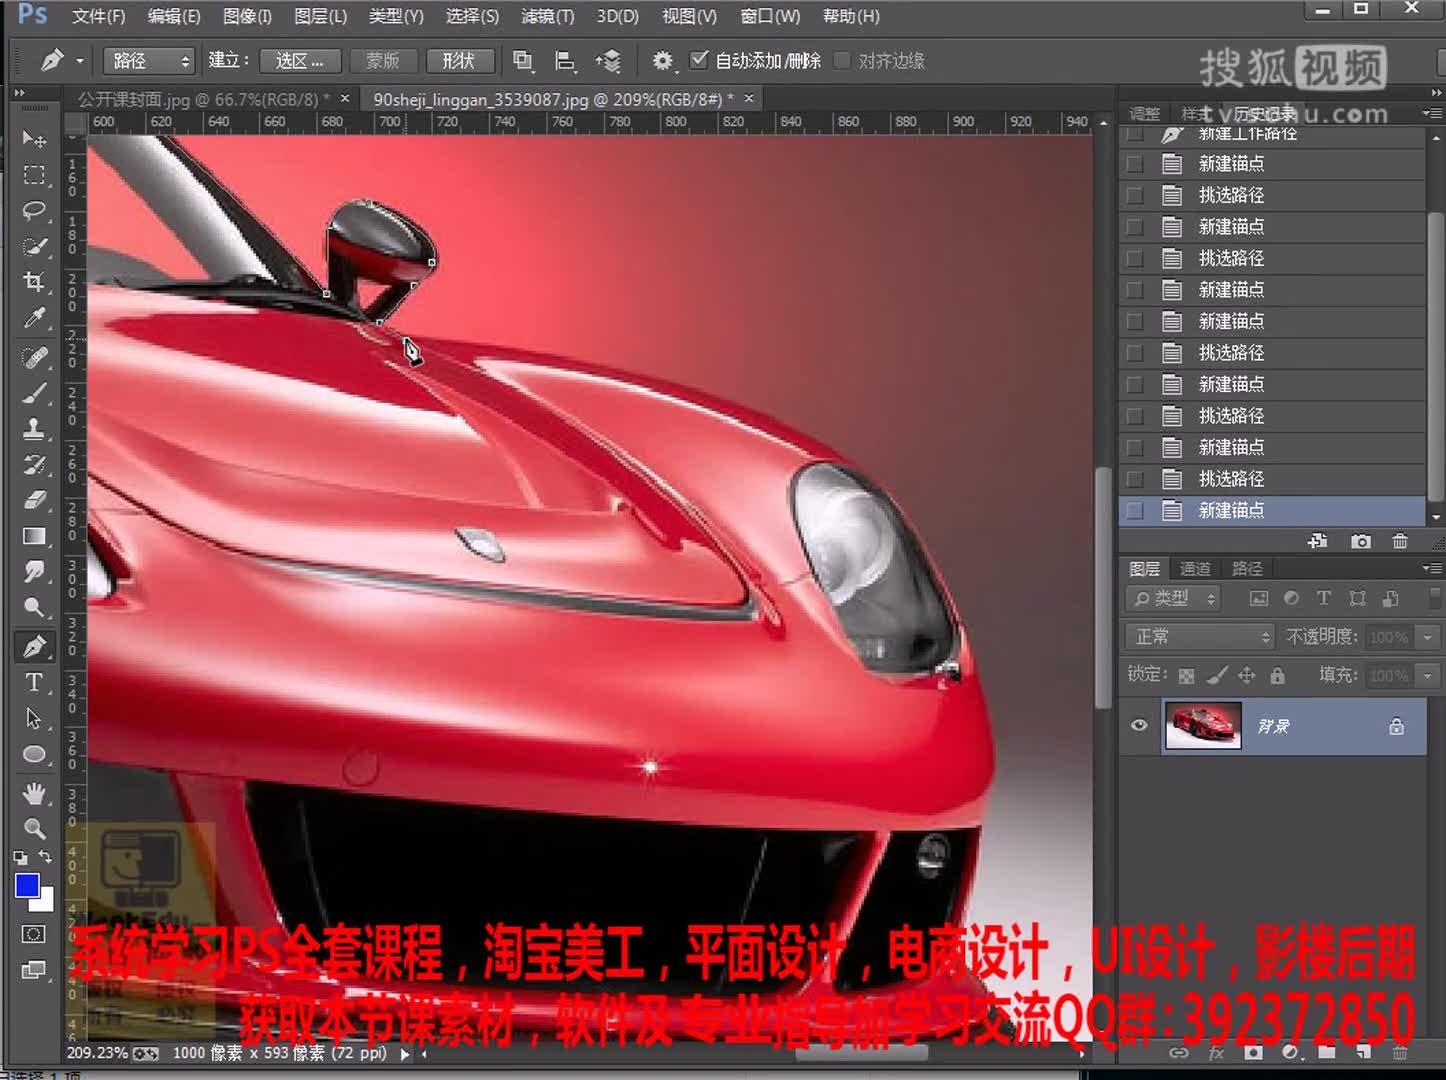The height and width of the screenshot is (1080, 1446).
Task: Toggle Quick Mask mode
Action: [x=34, y=934]
